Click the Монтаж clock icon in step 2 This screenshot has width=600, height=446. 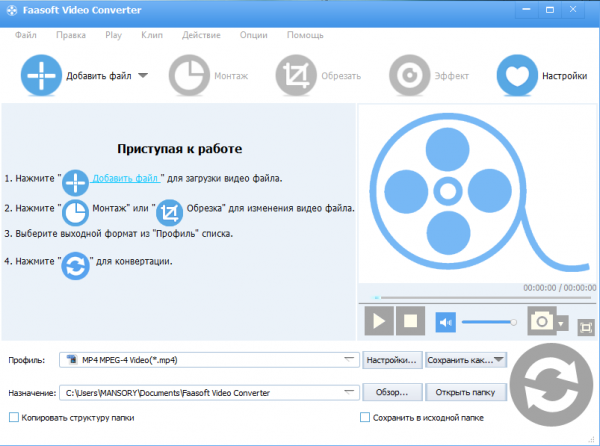75,213
